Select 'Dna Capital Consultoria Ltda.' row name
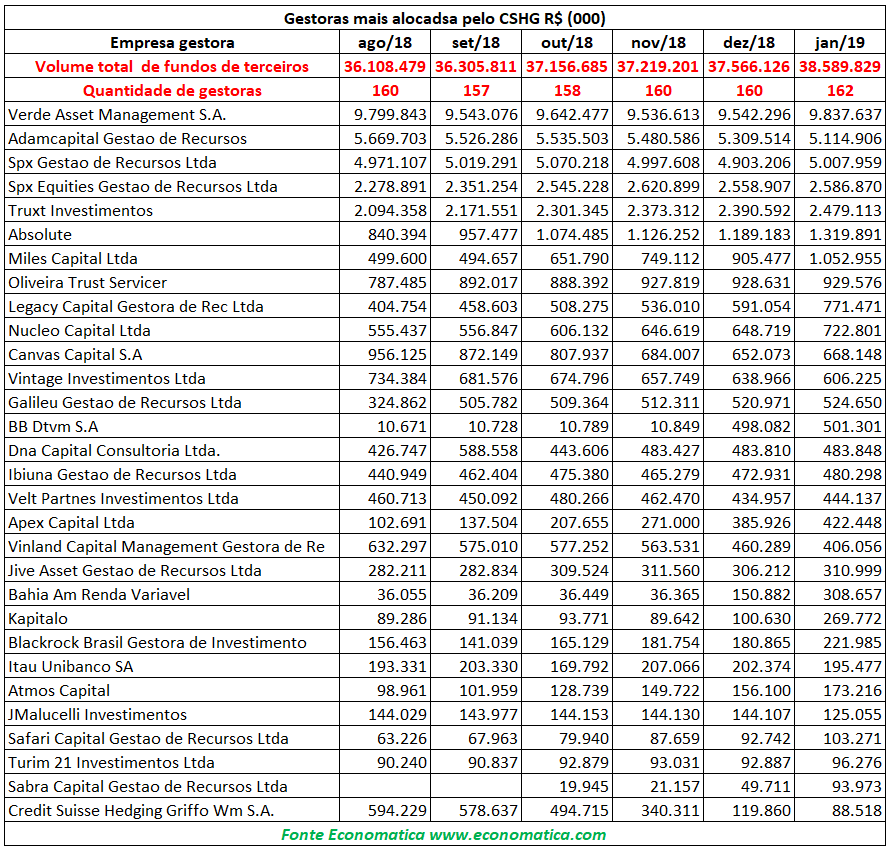 pos(114,450)
